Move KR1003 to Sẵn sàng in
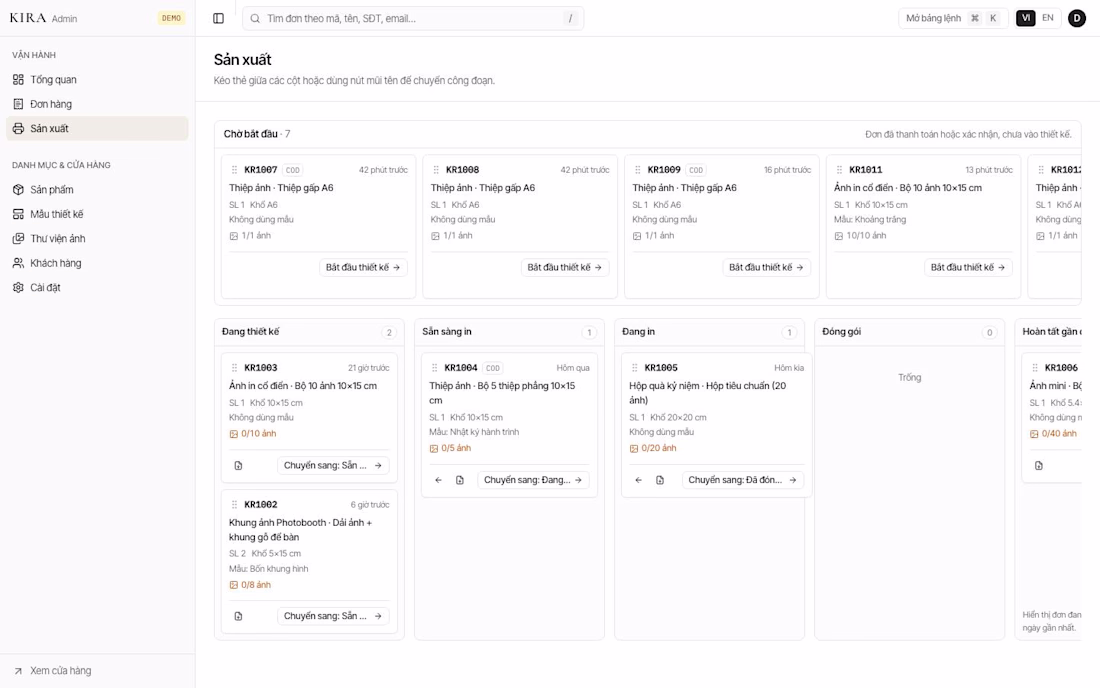Image resolution: width=1100 pixels, height=688 pixels. (333, 466)
